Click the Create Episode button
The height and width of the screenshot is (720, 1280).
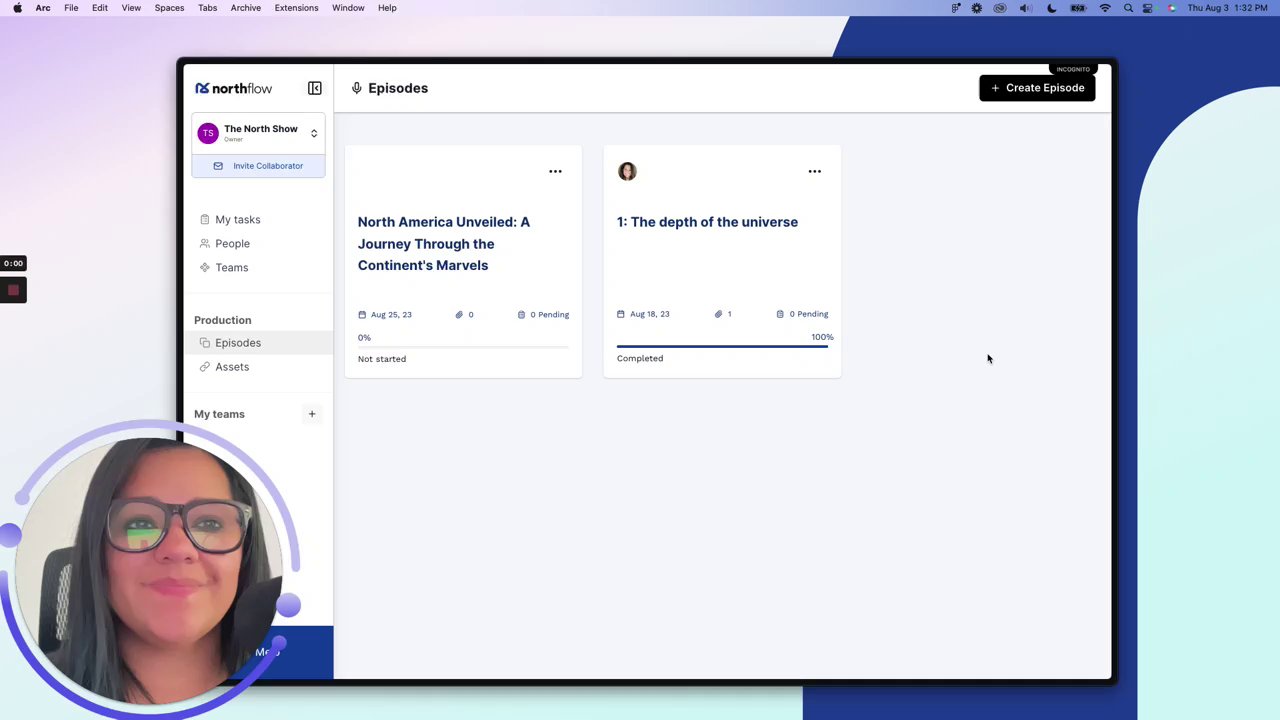coord(1037,88)
